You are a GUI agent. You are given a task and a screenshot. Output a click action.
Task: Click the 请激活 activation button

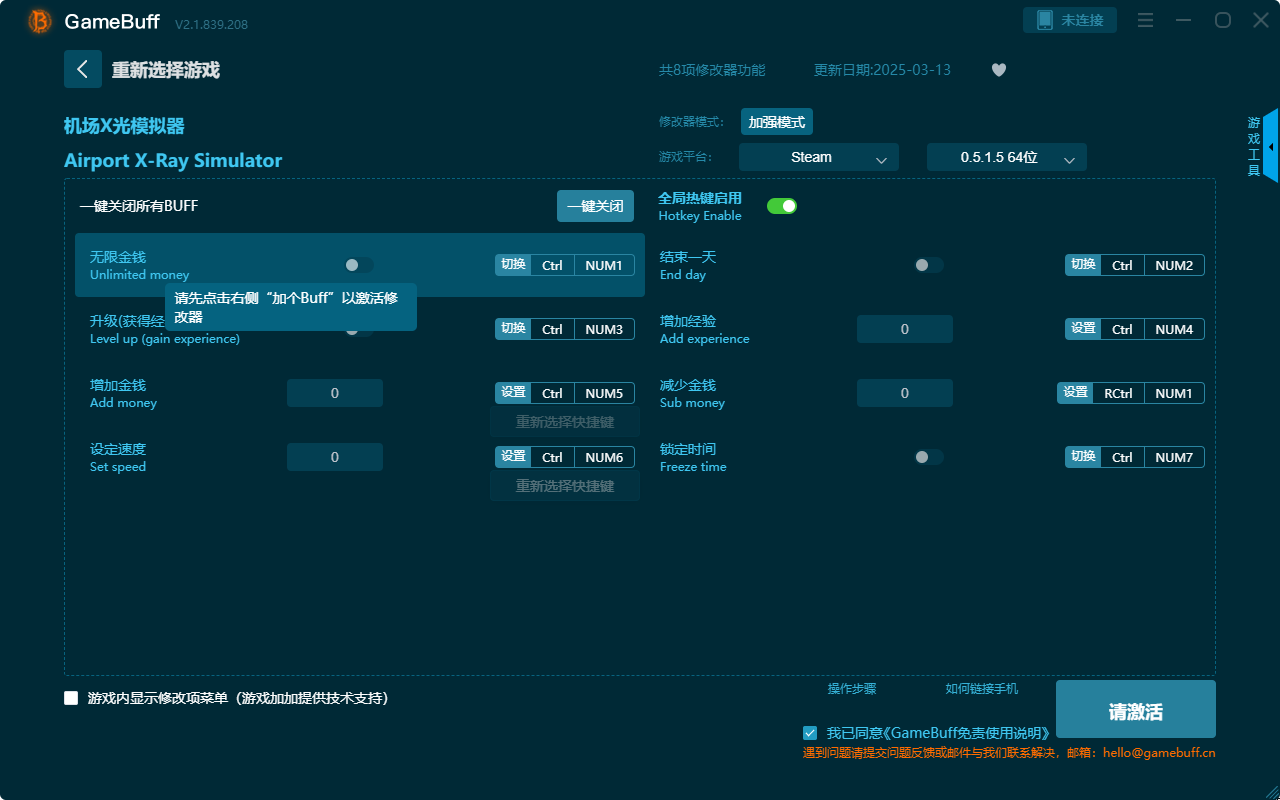pos(1135,709)
